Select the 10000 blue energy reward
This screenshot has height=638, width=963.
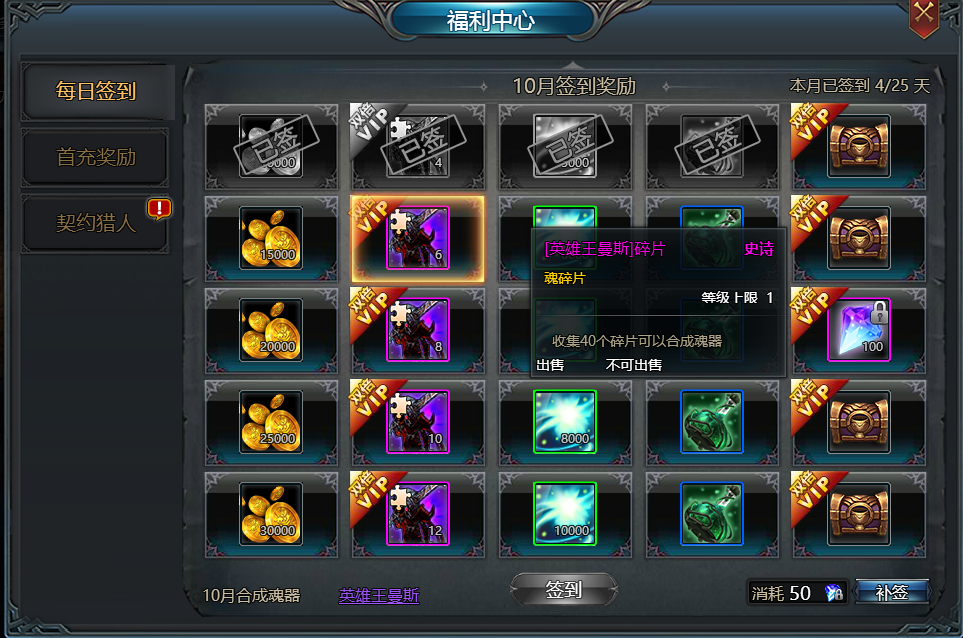coord(565,514)
